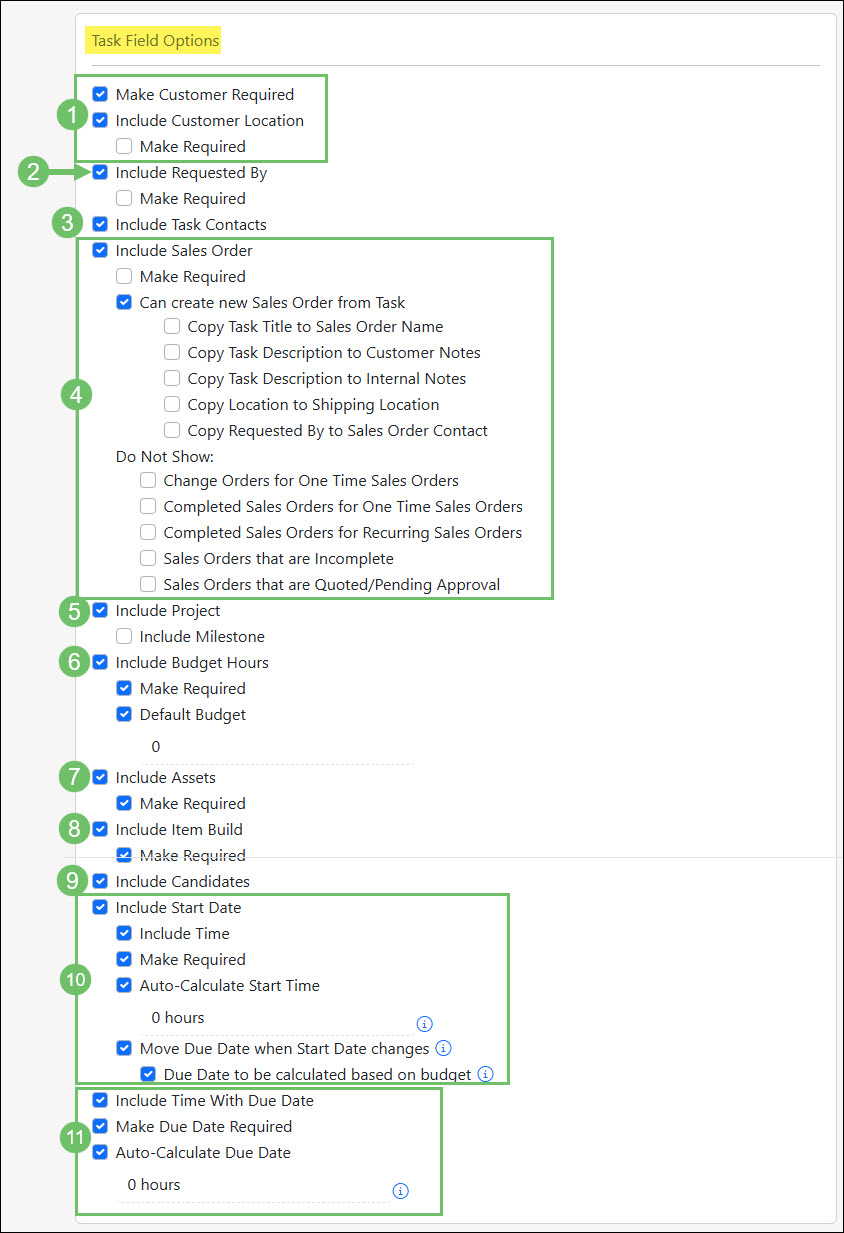This screenshot has width=844, height=1233.
Task: Toggle Make Due Date Required
Action: 100,1126
